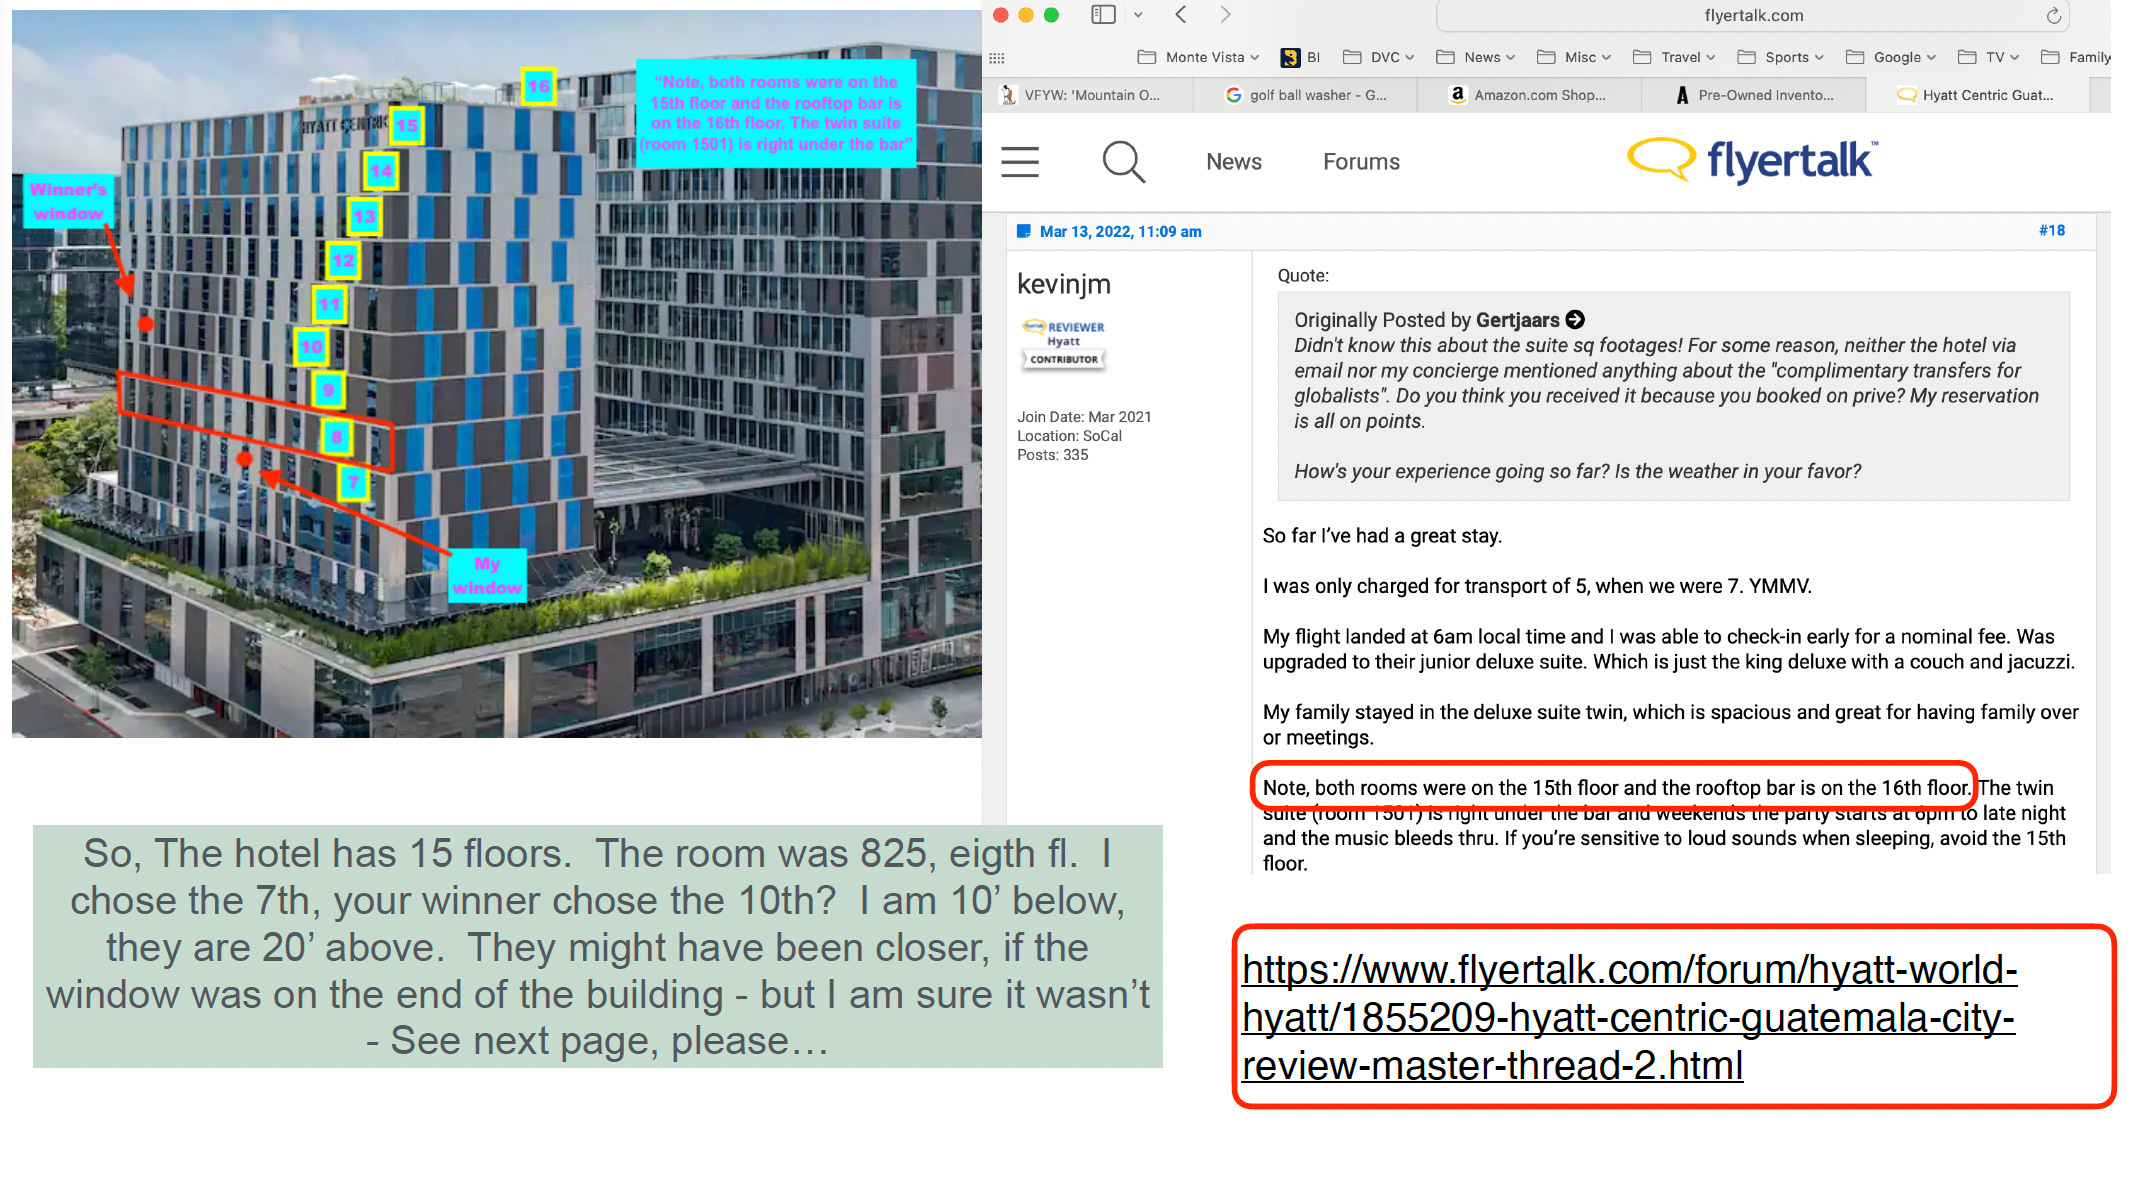
Task: Go back with the Safari back arrow
Action: [x=1181, y=15]
